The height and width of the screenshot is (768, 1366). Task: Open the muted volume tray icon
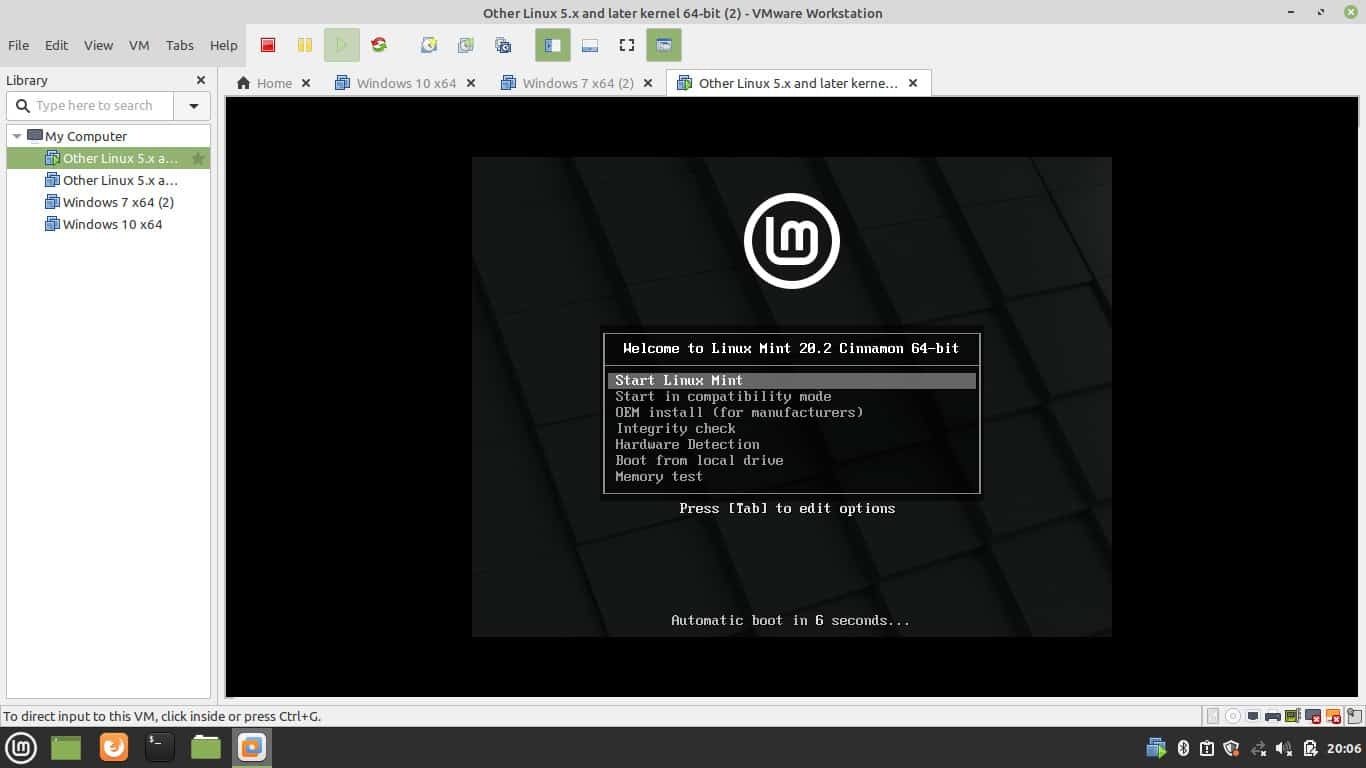click(1284, 748)
